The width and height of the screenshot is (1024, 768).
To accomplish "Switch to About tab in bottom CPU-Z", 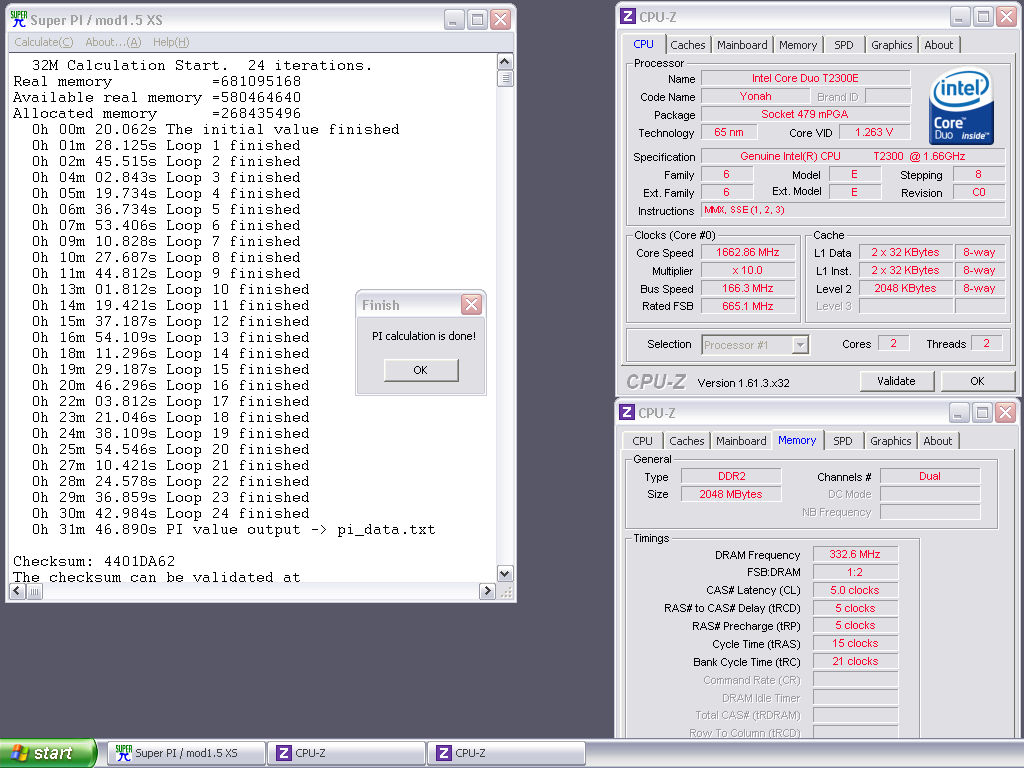I will point(937,441).
